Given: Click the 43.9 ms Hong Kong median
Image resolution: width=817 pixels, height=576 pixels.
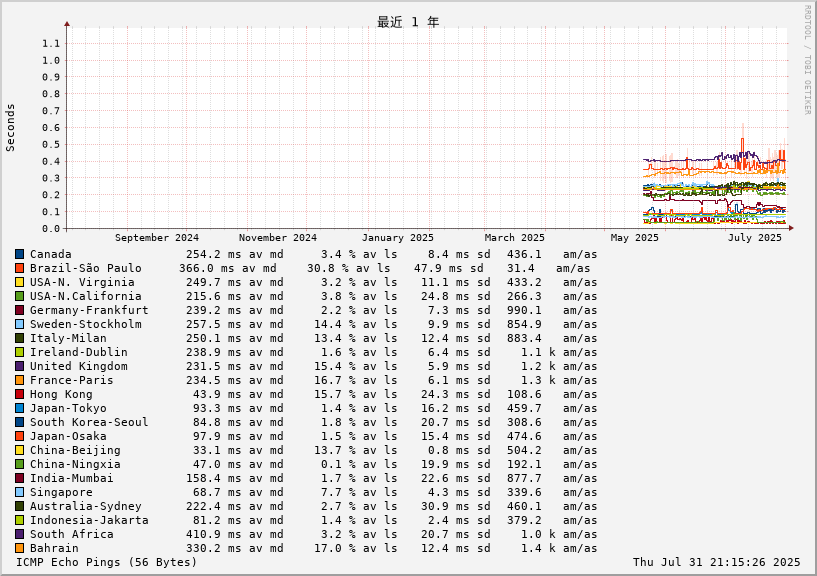Looking at the screenshot, I should pyautogui.click(x=217, y=395).
